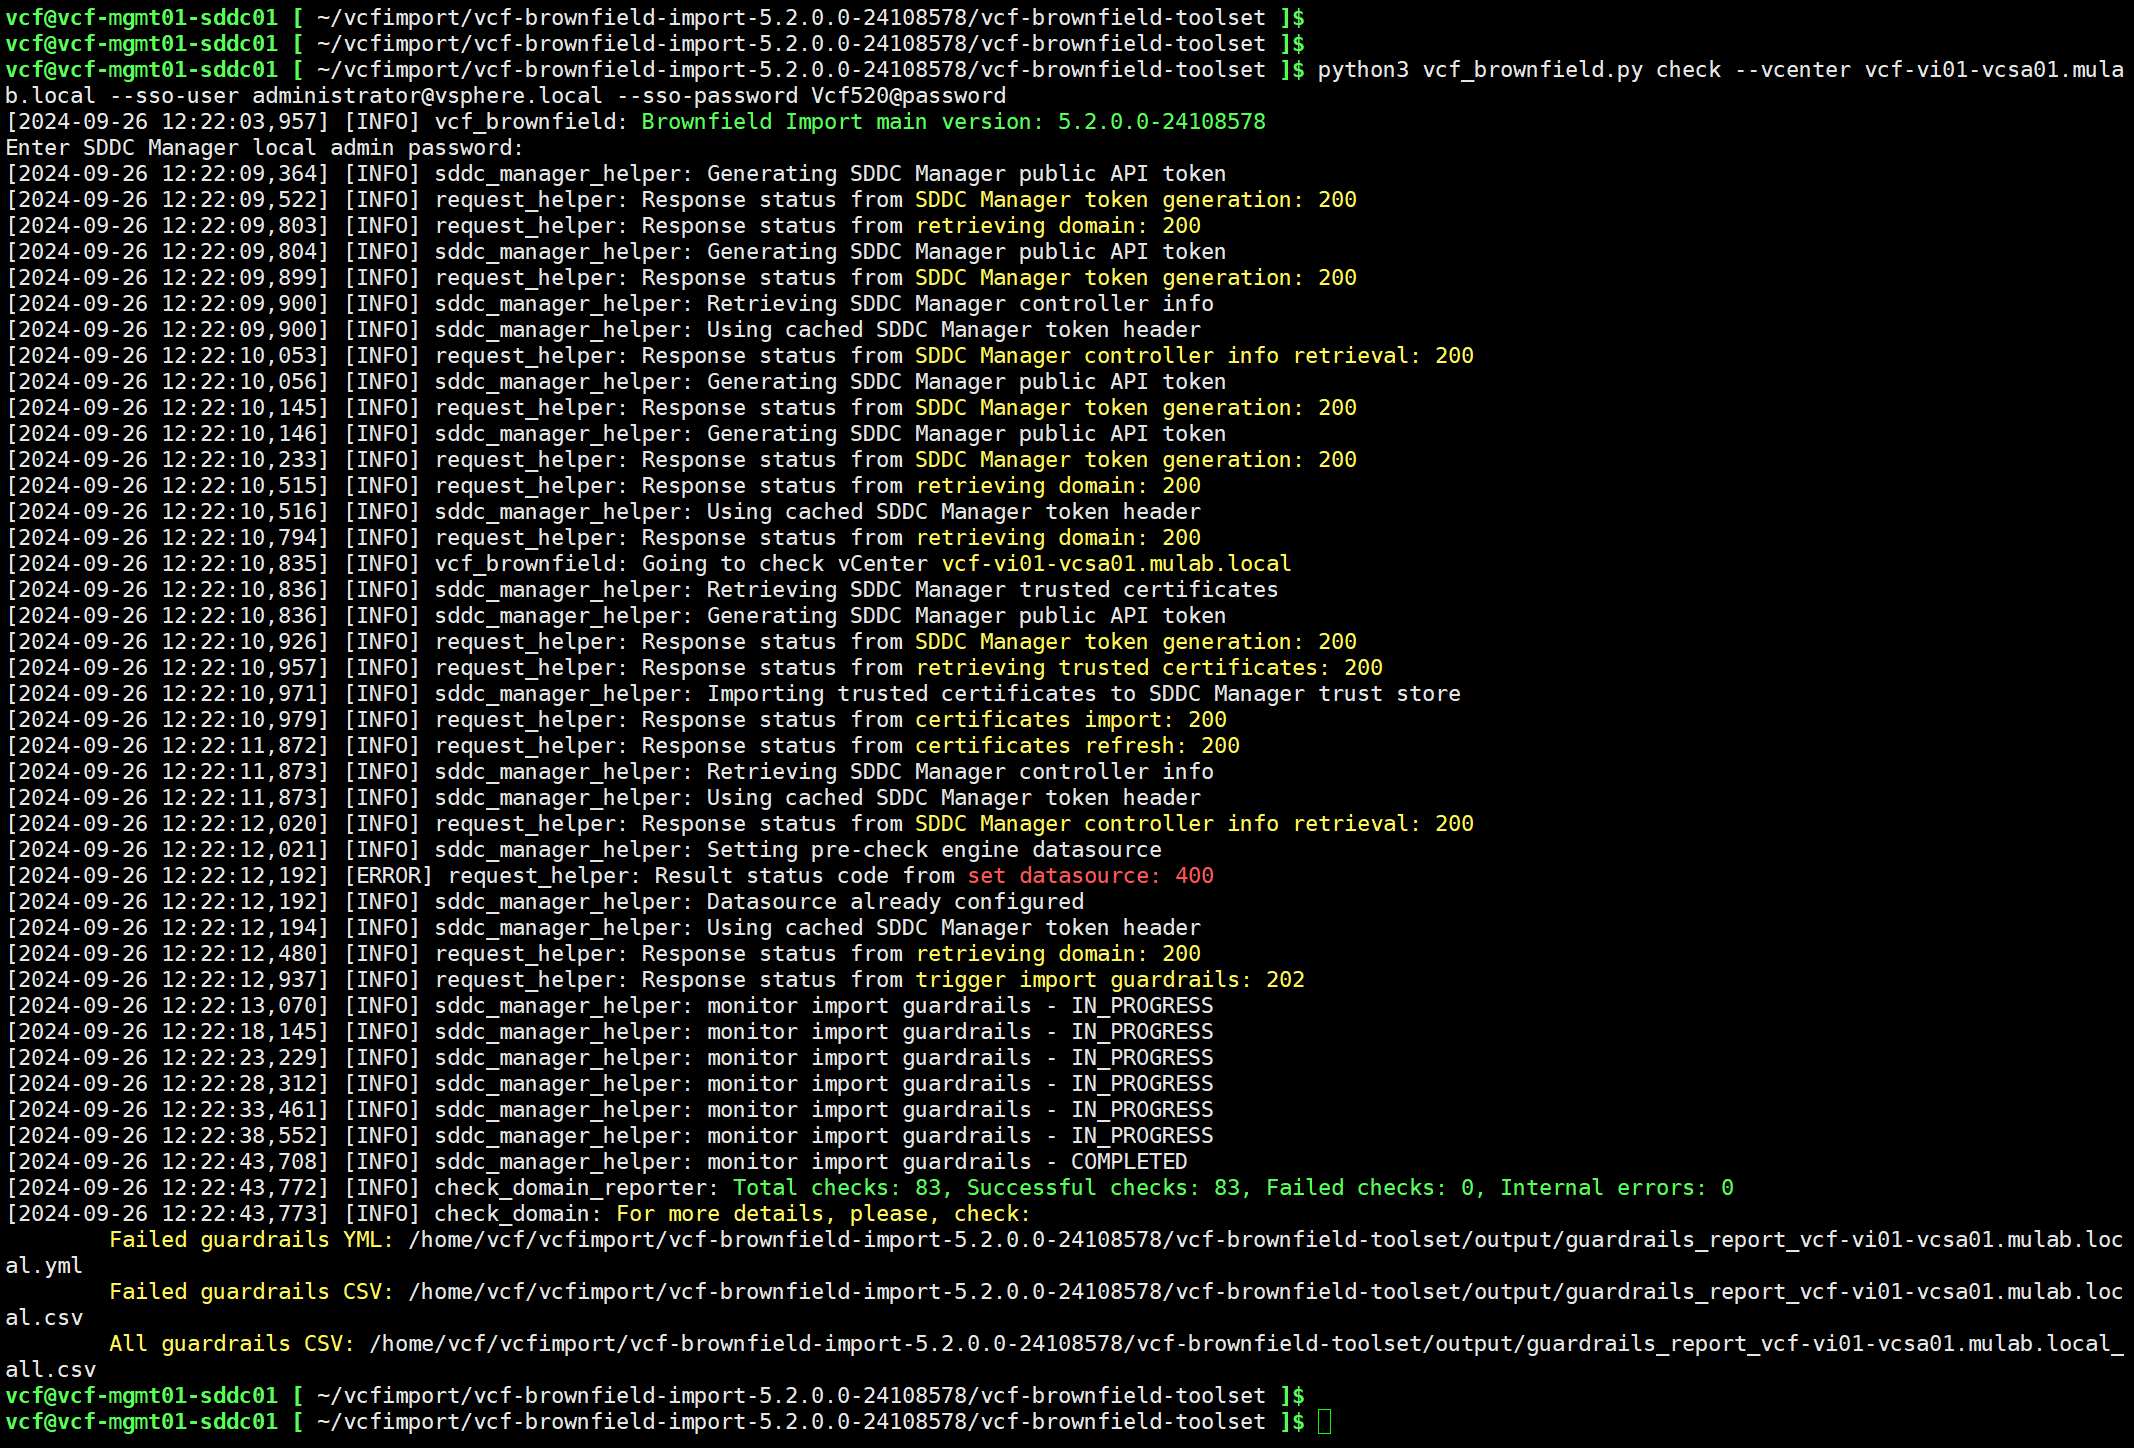2134x1448 pixels.
Task: Click the All guardrails CSV file path
Action: click(x=1245, y=1344)
